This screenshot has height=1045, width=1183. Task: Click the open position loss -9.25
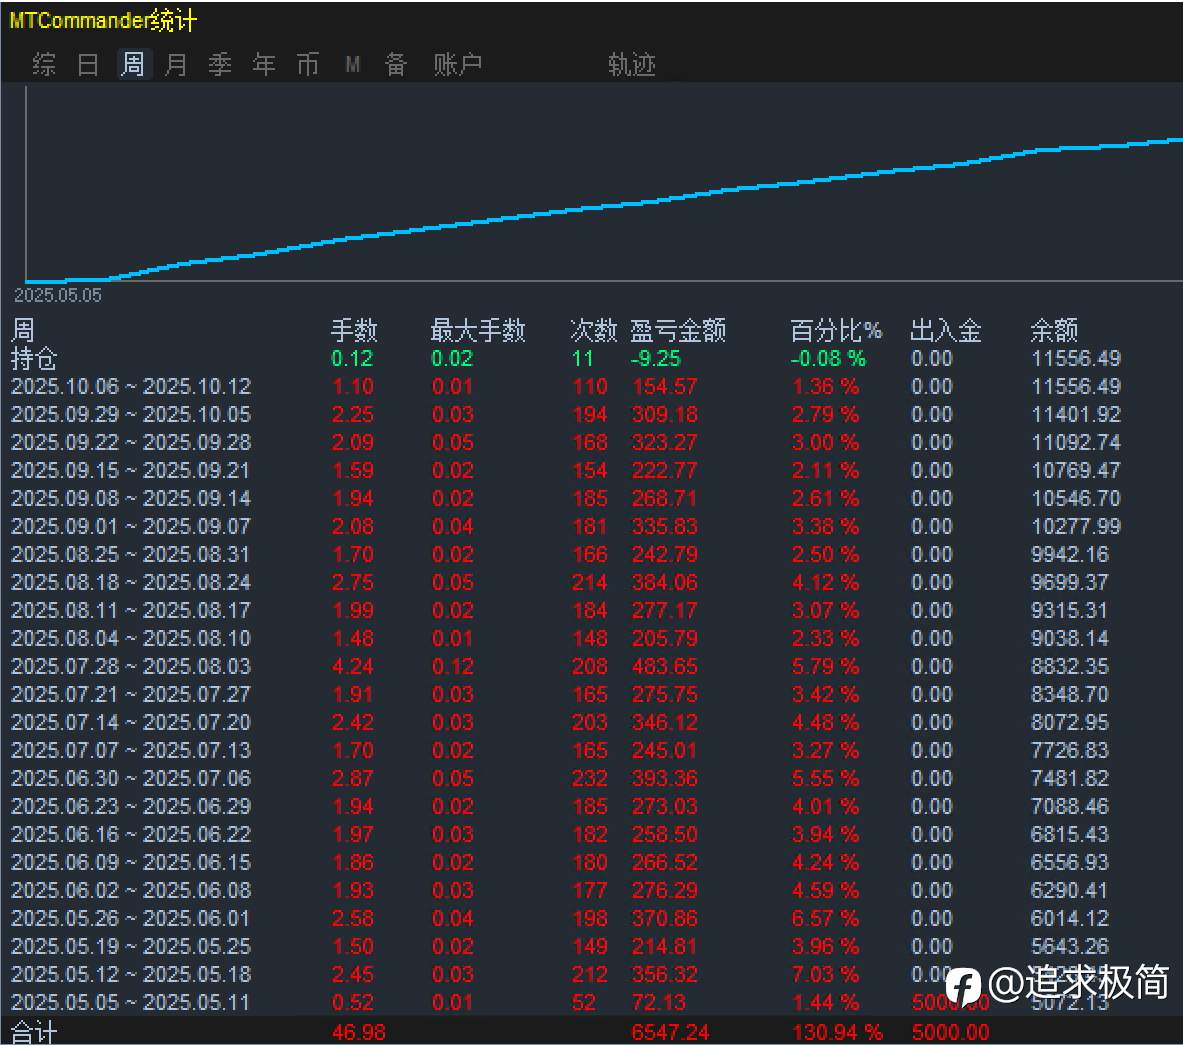[x=655, y=358]
